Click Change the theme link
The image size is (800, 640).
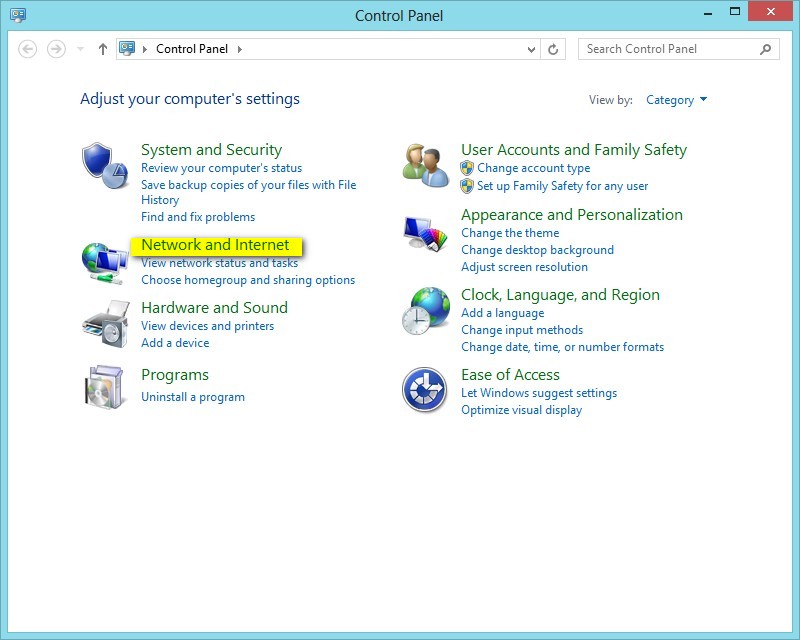510,233
